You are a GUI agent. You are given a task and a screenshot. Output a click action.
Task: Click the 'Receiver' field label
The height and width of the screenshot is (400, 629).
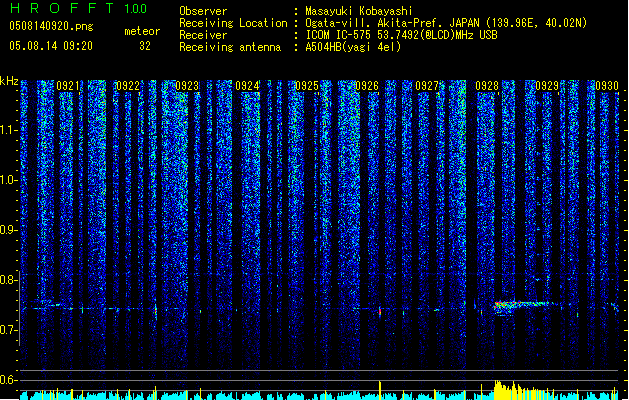[203, 35]
